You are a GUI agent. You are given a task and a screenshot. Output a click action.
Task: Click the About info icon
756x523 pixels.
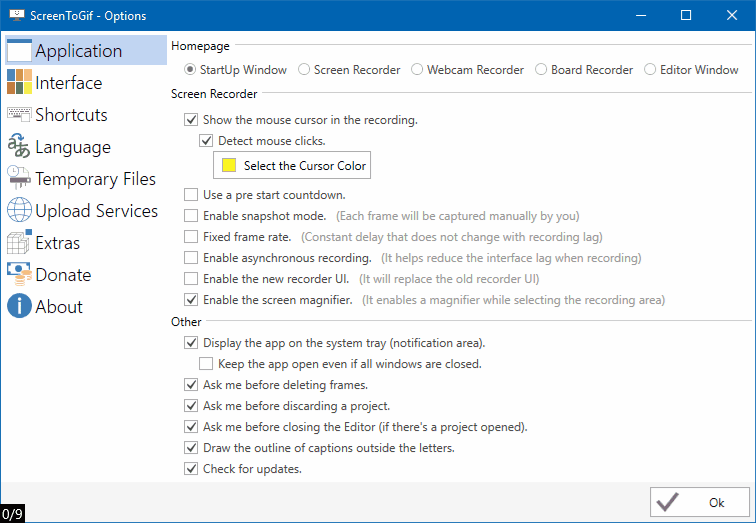click(19, 306)
